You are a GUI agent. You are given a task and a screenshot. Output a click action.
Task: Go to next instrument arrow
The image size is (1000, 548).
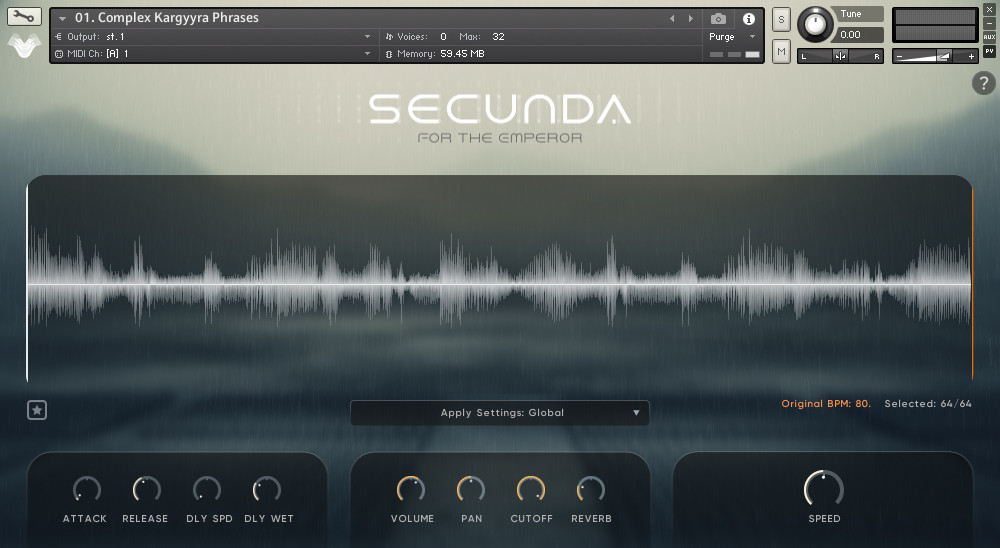pyautogui.click(x=691, y=19)
